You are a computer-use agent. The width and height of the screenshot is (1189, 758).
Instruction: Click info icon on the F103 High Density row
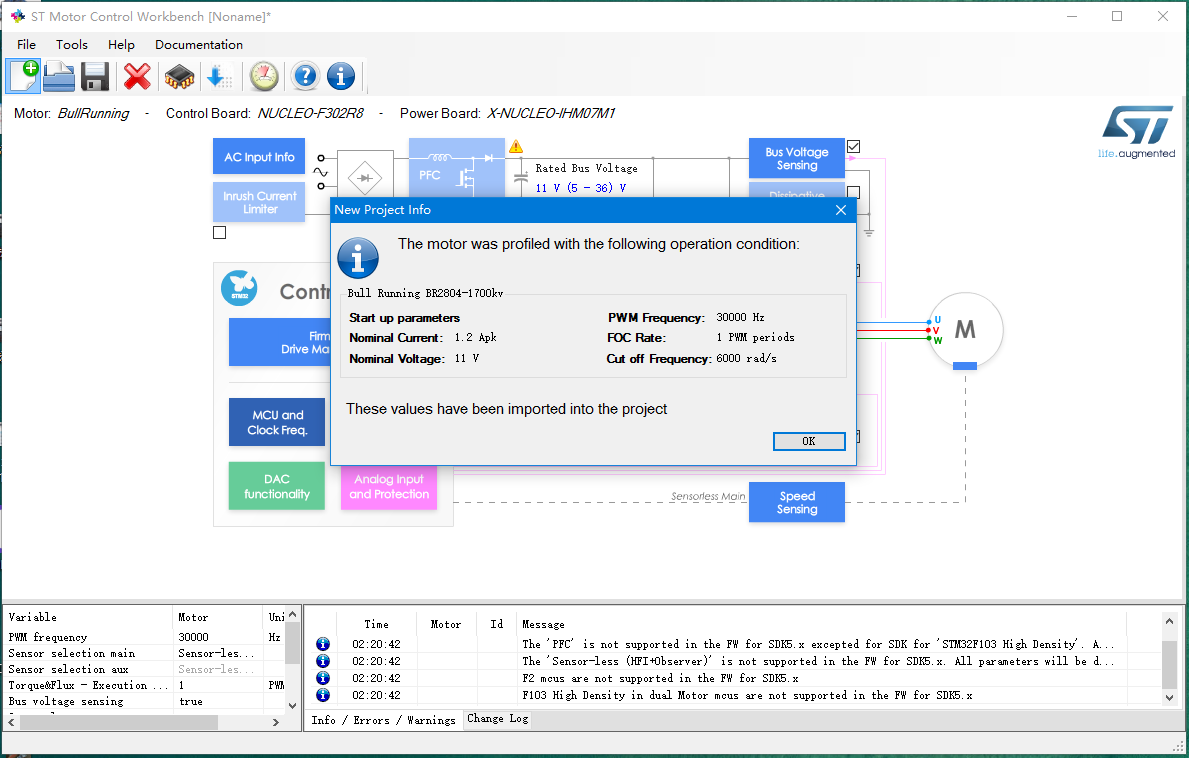(322, 695)
